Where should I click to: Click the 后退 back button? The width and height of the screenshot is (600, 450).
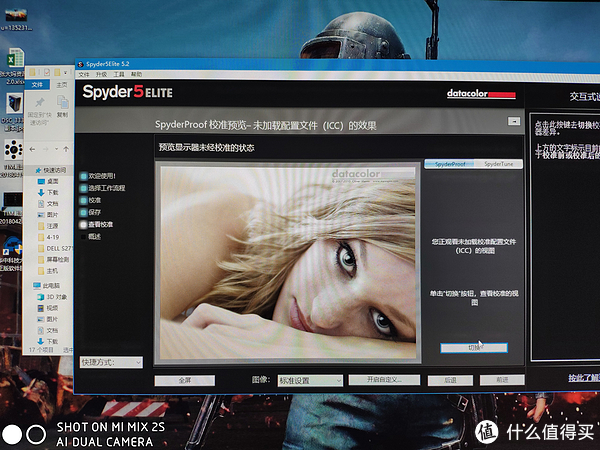(450, 380)
